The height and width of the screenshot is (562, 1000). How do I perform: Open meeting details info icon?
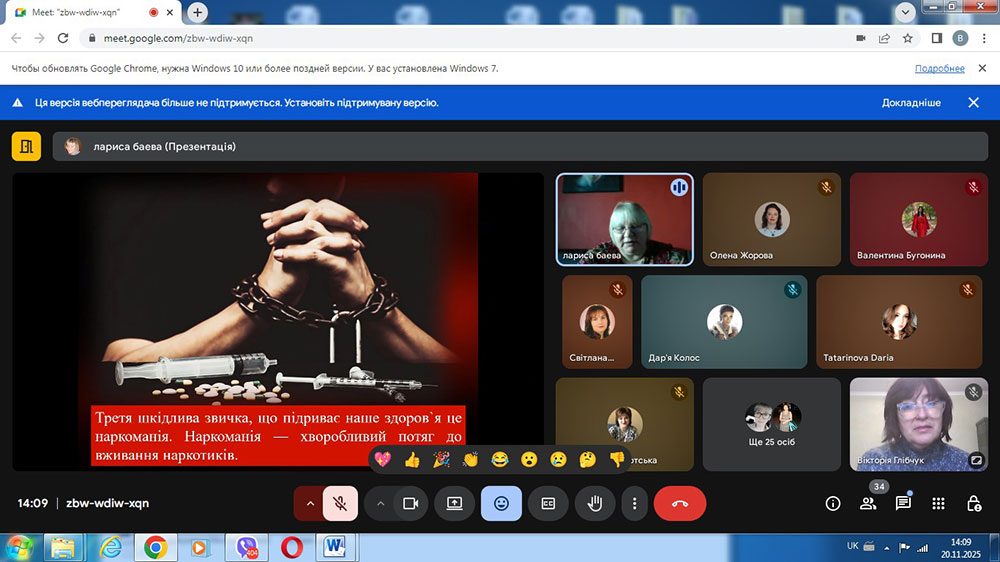(833, 504)
